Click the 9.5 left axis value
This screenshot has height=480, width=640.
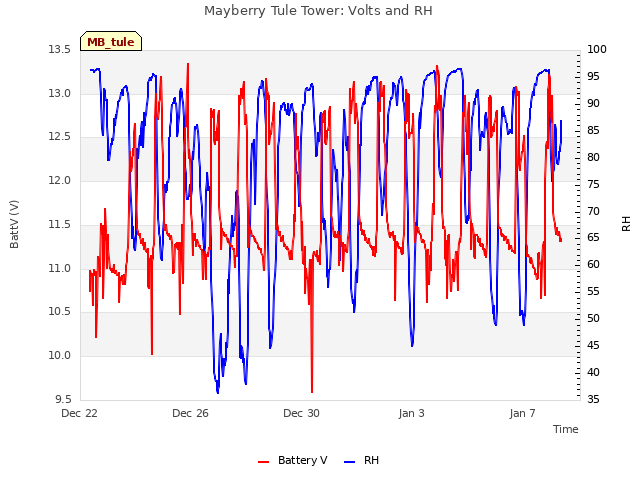[63, 399]
